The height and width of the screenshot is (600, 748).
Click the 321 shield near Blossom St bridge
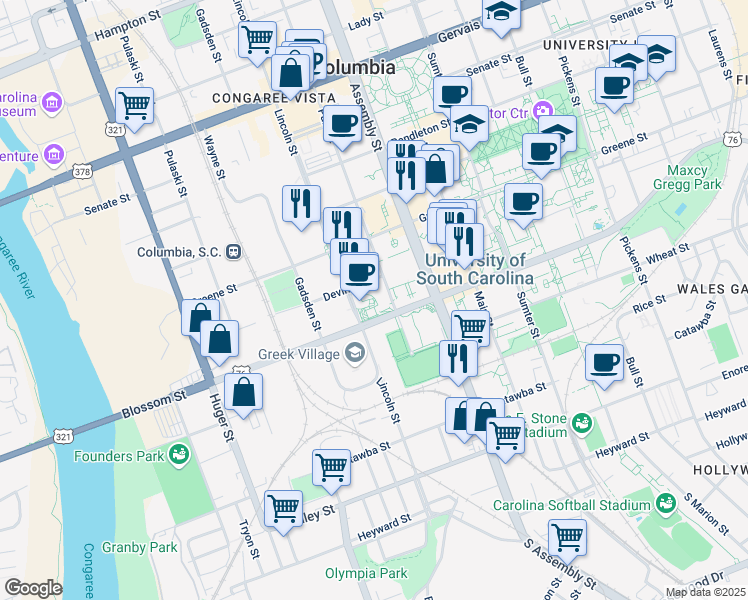[63, 436]
